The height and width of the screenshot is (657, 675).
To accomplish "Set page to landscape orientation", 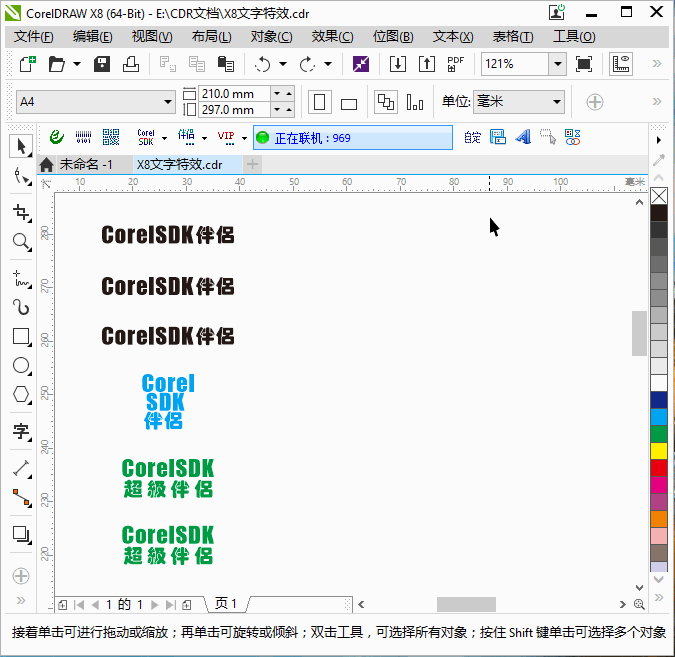I will click(x=349, y=103).
